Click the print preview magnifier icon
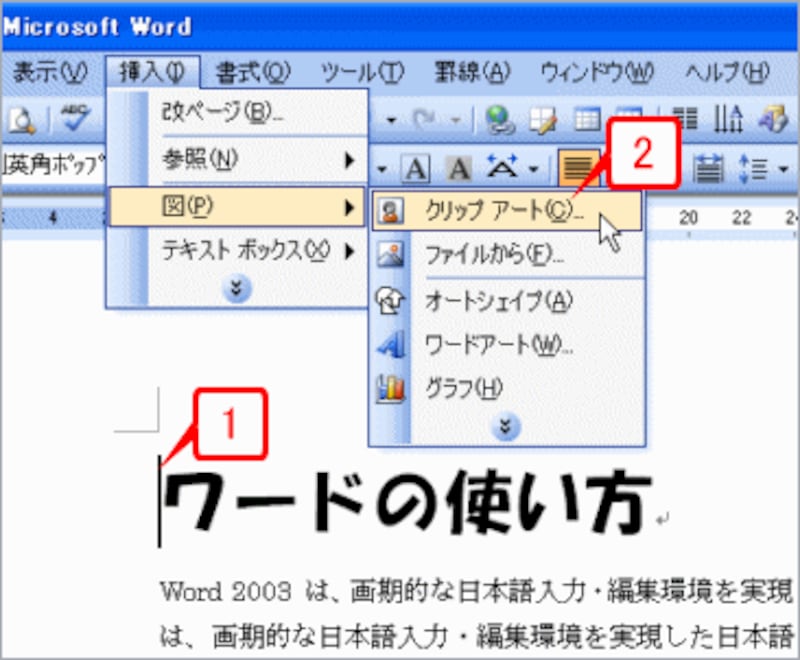800x660 pixels. [22, 120]
